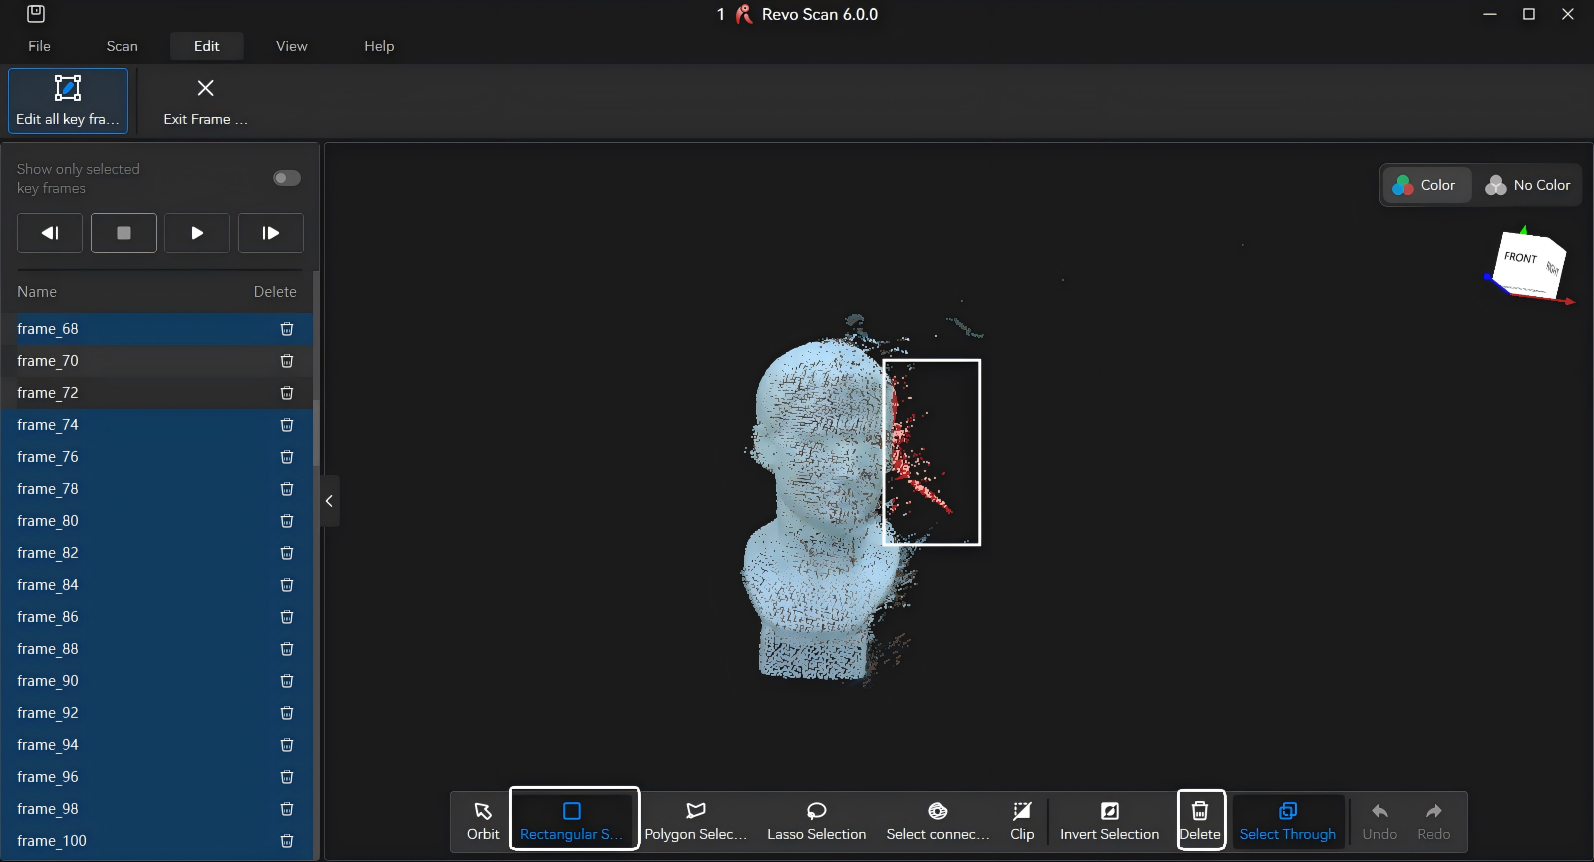The width and height of the screenshot is (1594, 862).
Task: Activate the Clip tool
Action: (1022, 820)
